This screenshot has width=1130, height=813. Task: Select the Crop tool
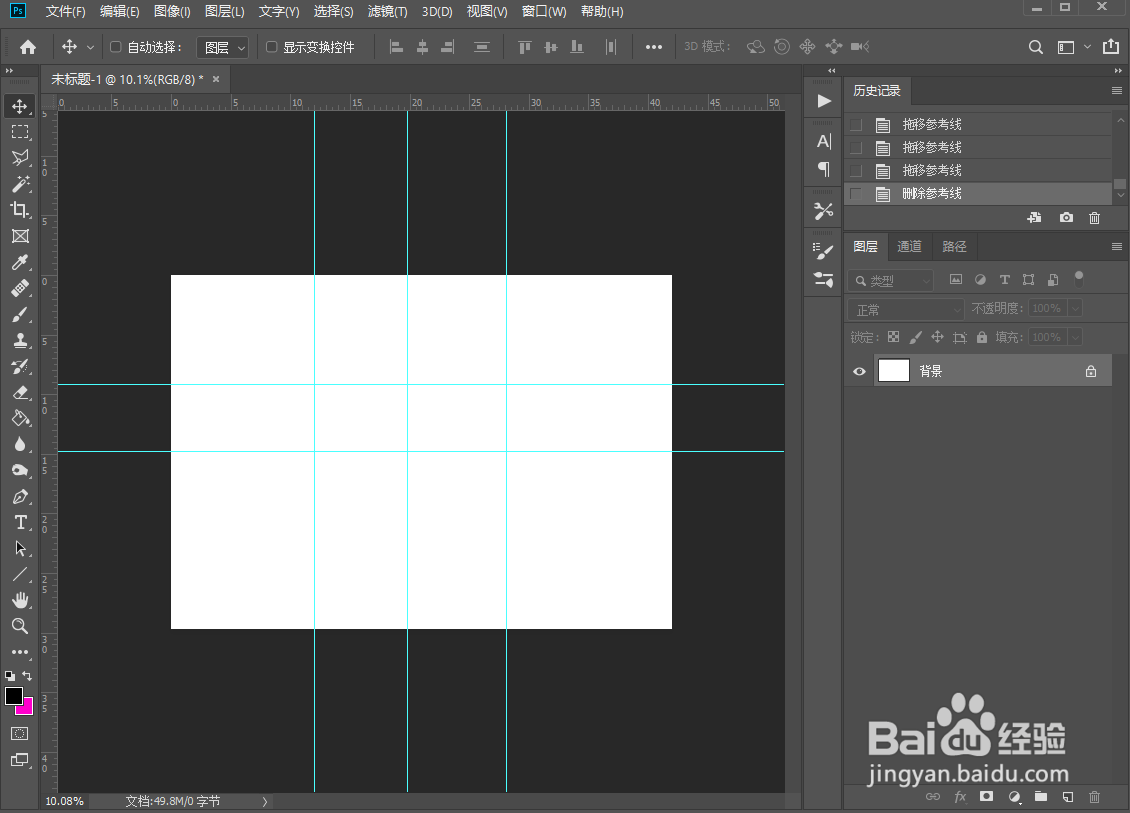point(20,210)
